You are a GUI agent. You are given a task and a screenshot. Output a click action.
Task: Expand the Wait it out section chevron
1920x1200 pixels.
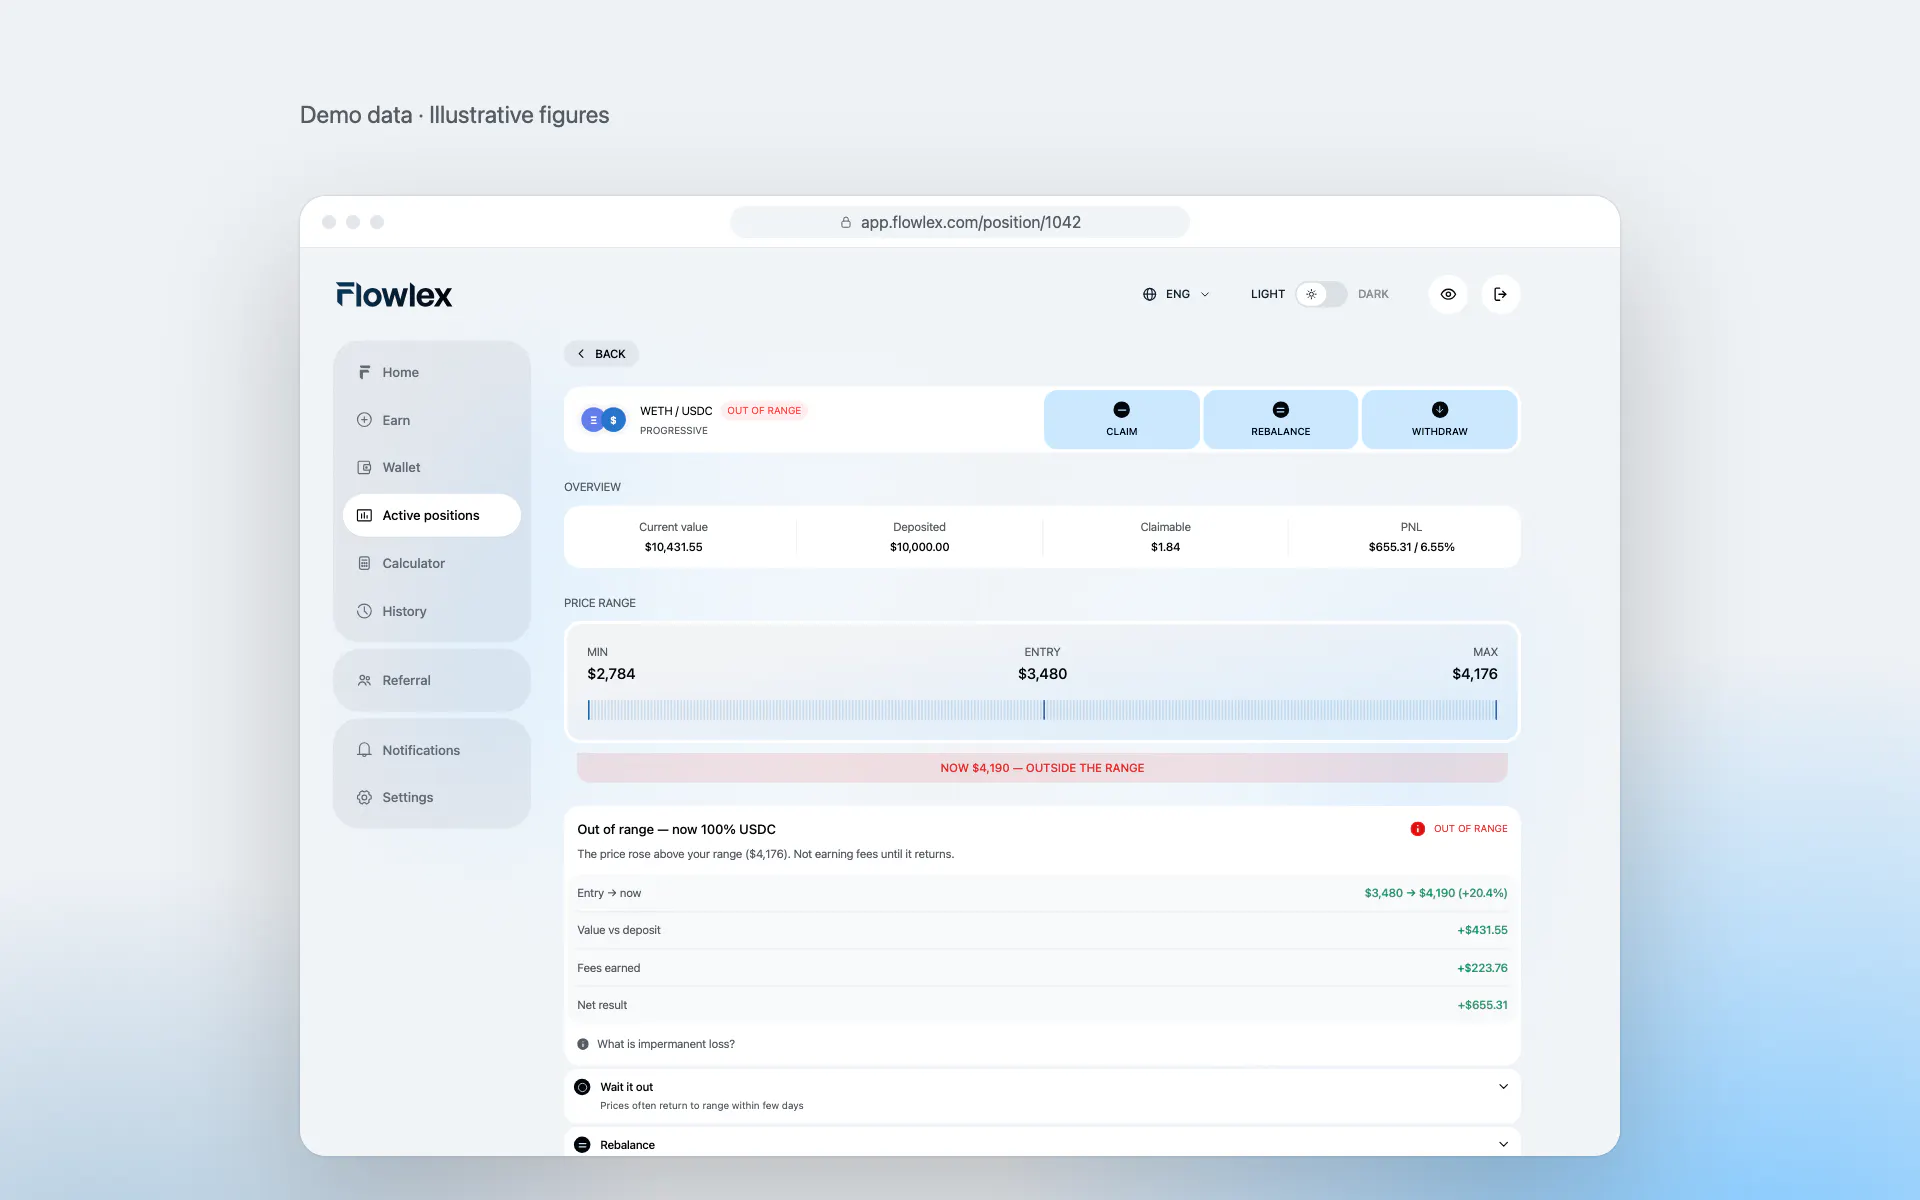click(1503, 1087)
